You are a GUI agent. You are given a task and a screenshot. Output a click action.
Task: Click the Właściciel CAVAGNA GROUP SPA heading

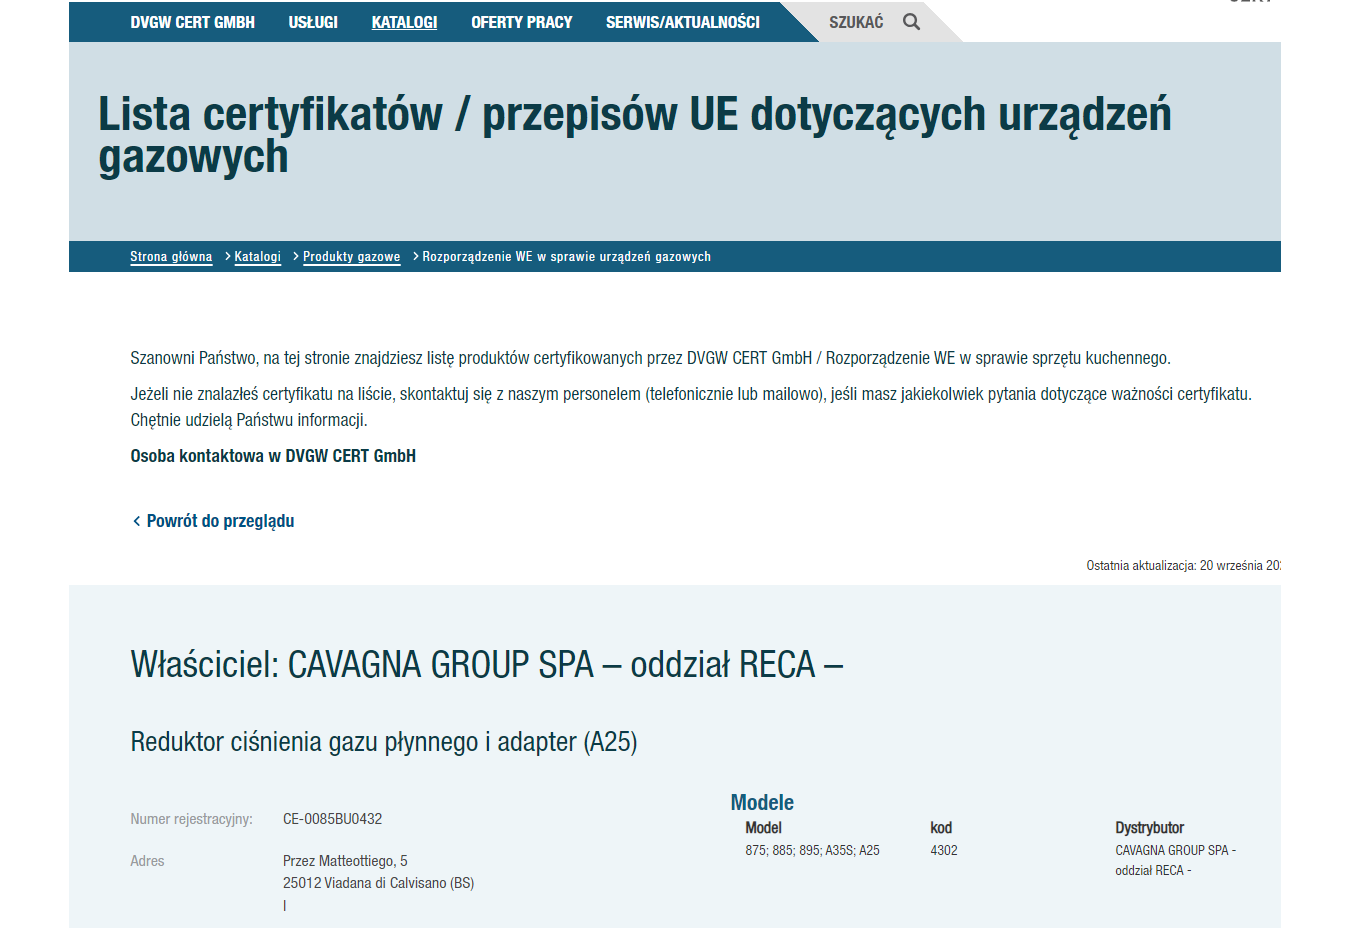(x=486, y=665)
